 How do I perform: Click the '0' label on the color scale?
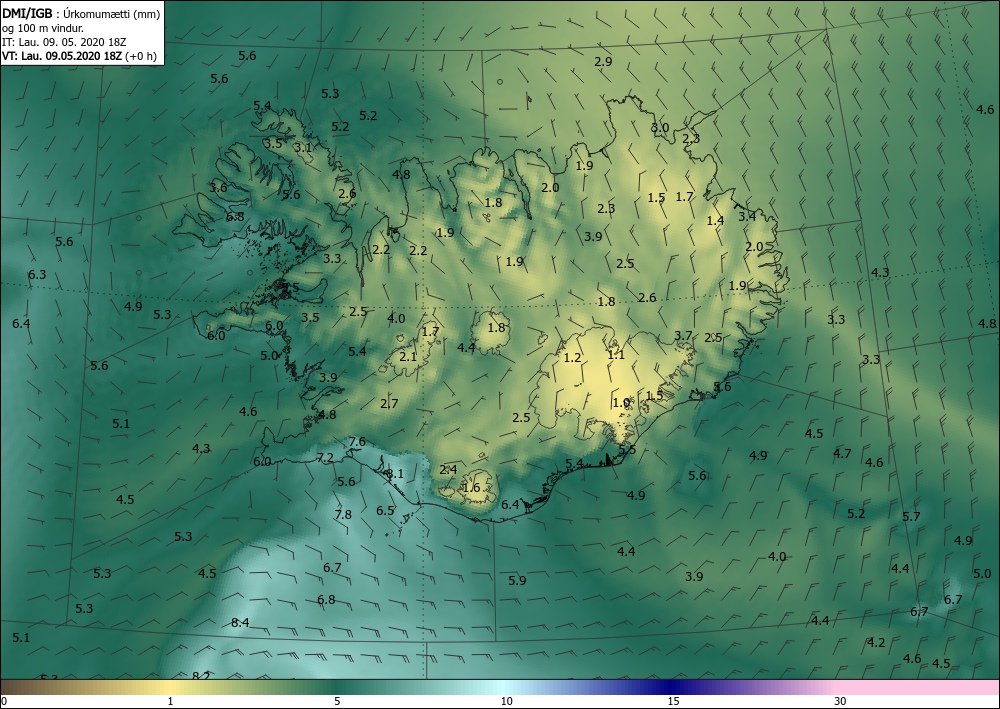tap(4, 701)
